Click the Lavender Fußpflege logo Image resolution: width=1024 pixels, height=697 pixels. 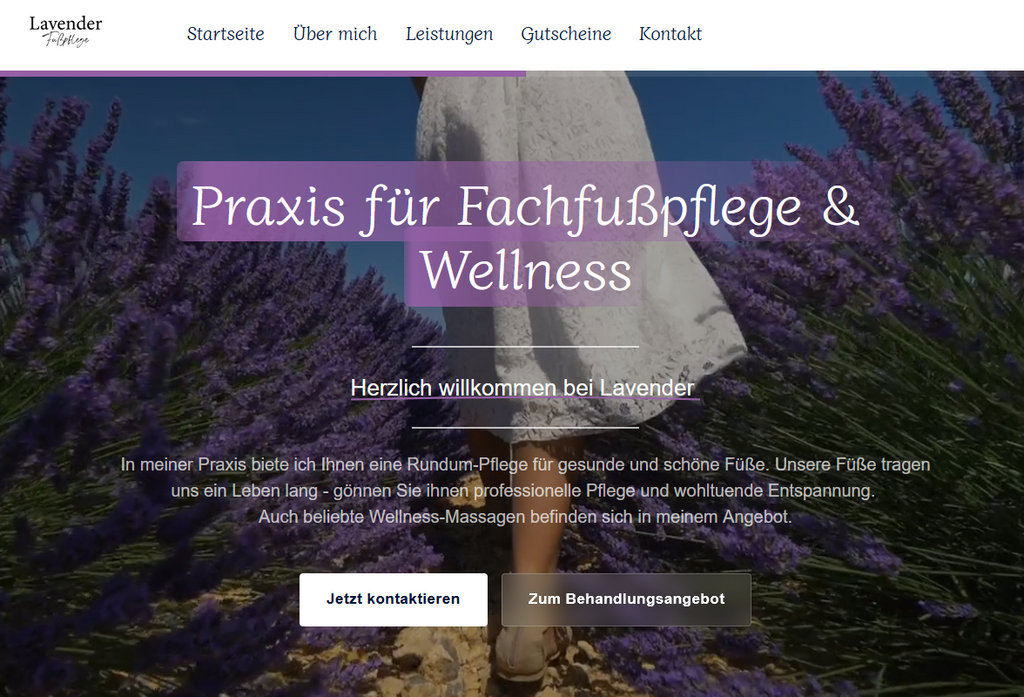pos(65,31)
